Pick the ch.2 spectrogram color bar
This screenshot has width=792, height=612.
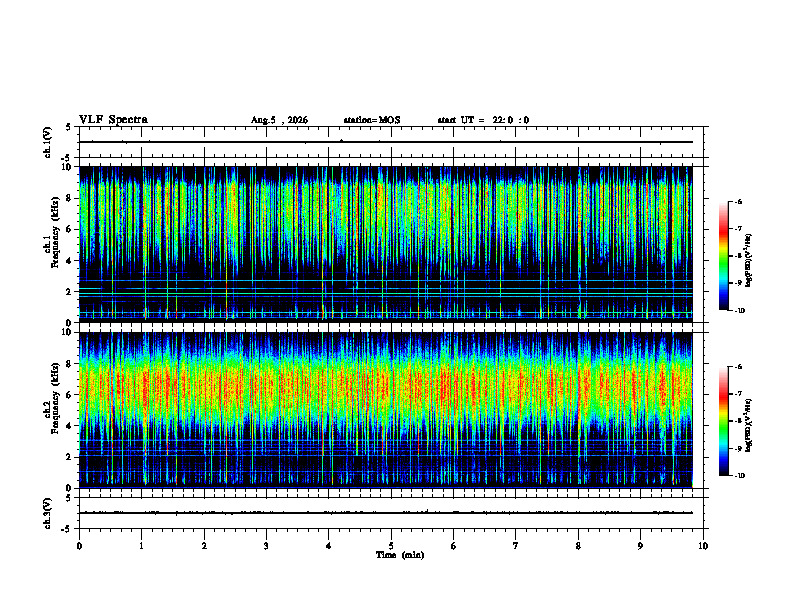tap(723, 421)
